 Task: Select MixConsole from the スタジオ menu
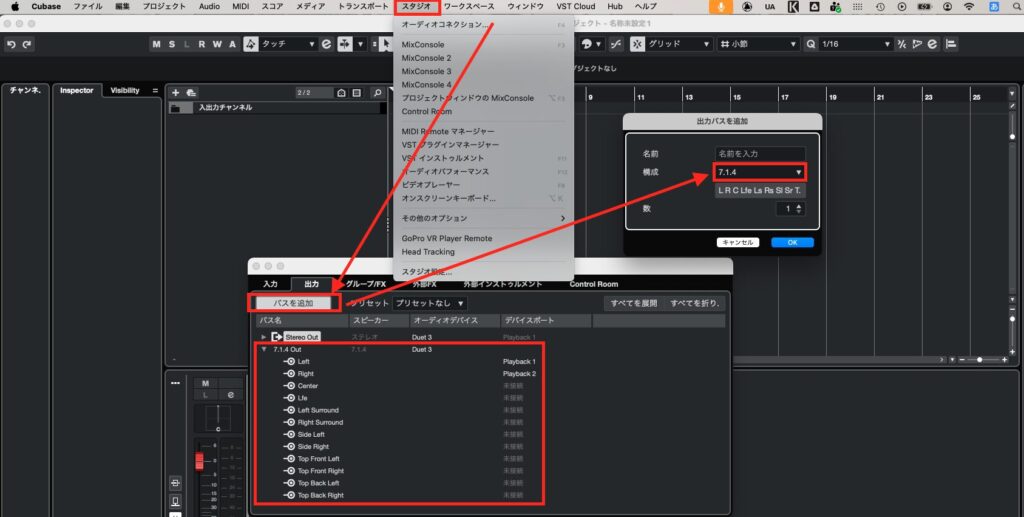(x=423, y=45)
